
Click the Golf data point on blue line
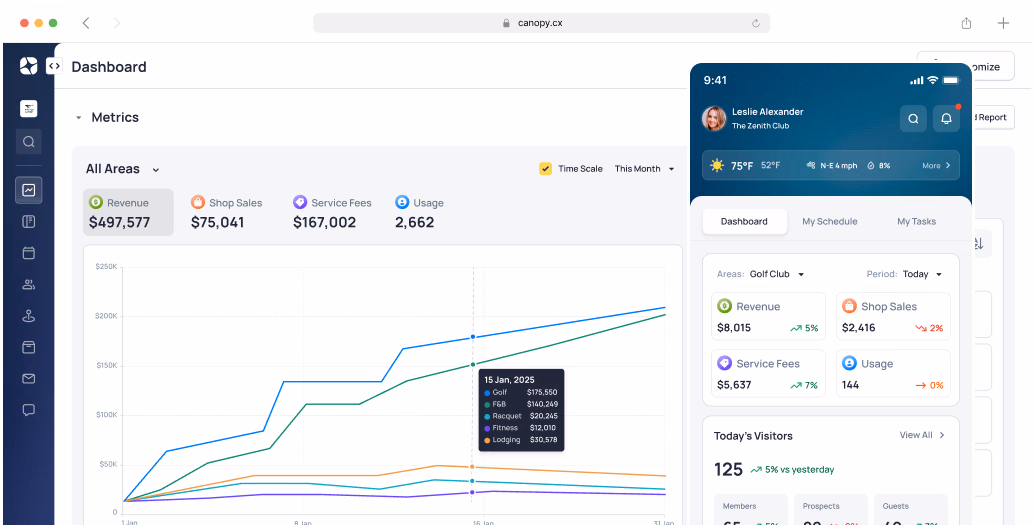click(x=473, y=337)
